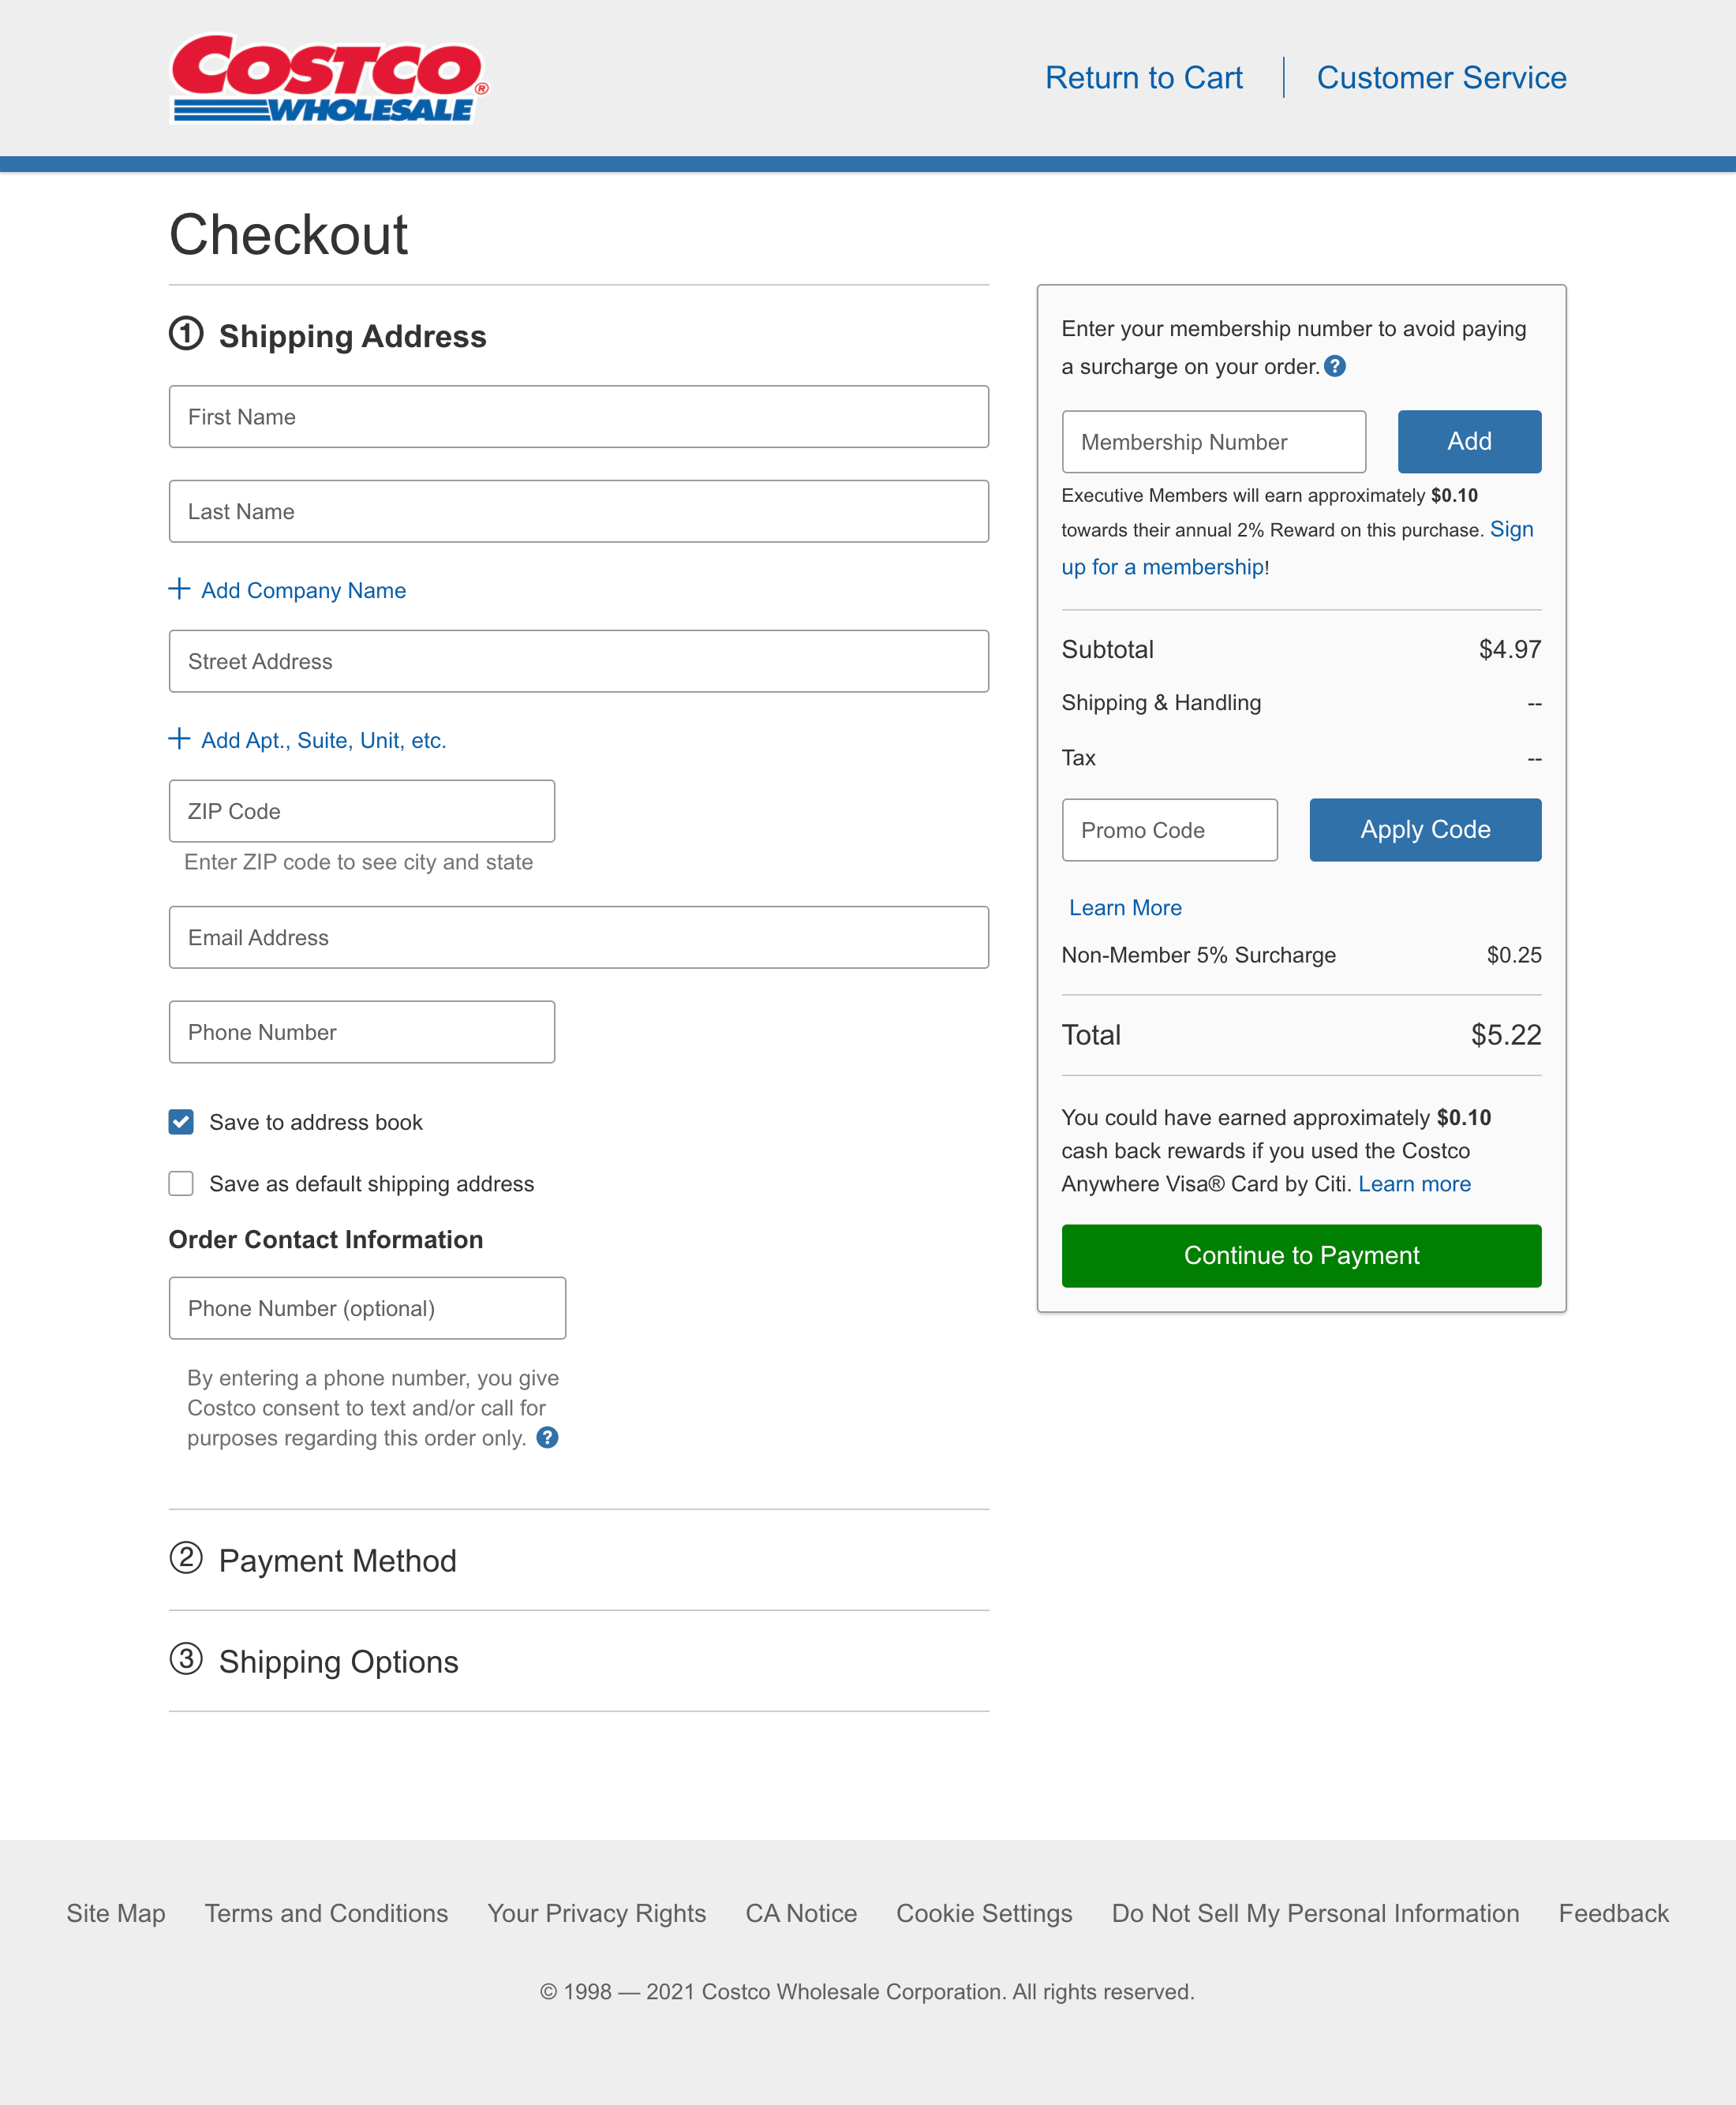Viewport: 1736px width, 2105px height.
Task: Enable Save as default shipping address
Action: 181,1184
